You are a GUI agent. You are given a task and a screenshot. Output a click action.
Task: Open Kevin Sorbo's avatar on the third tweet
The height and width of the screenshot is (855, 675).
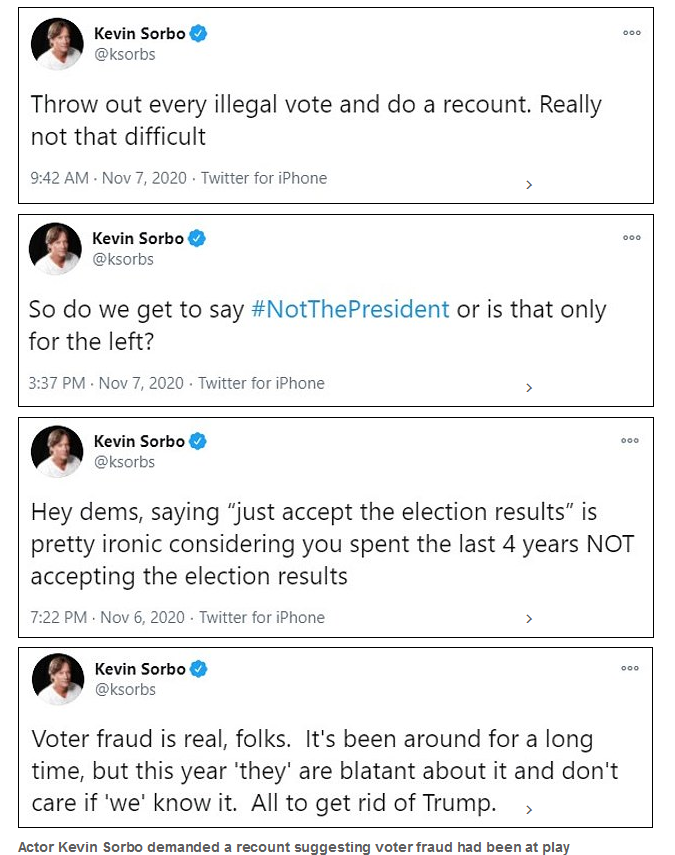pyautogui.click(x=57, y=452)
